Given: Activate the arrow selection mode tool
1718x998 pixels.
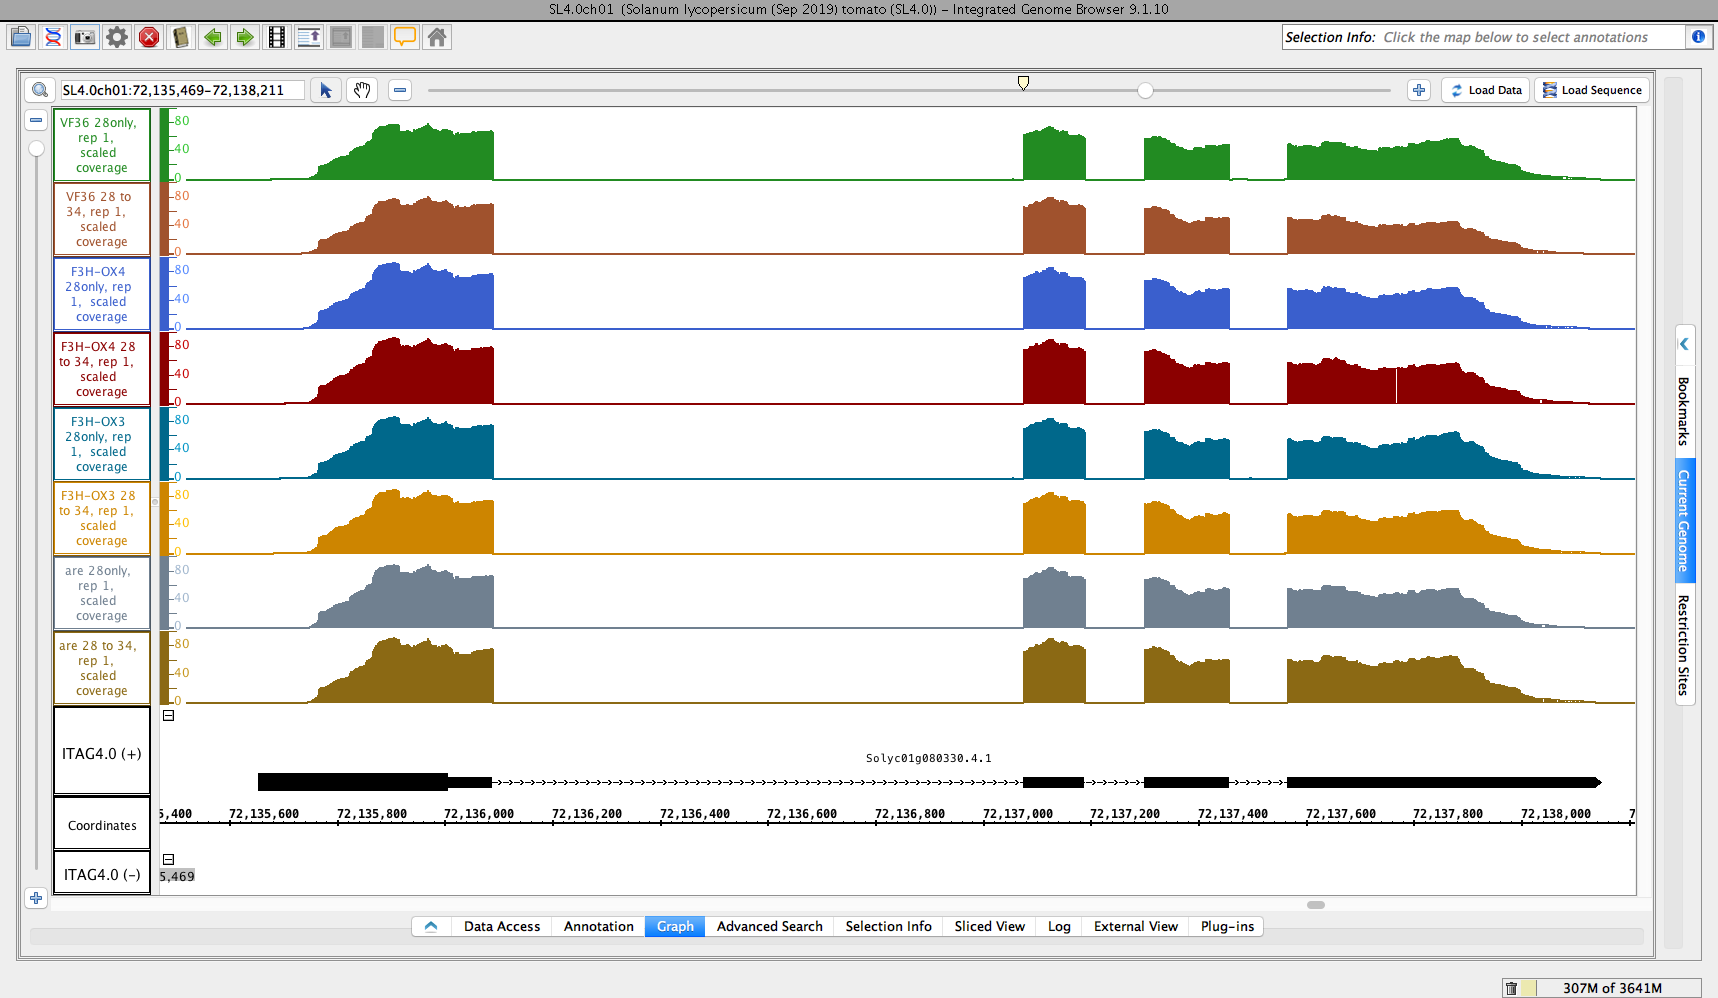Looking at the screenshot, I should [326, 90].
